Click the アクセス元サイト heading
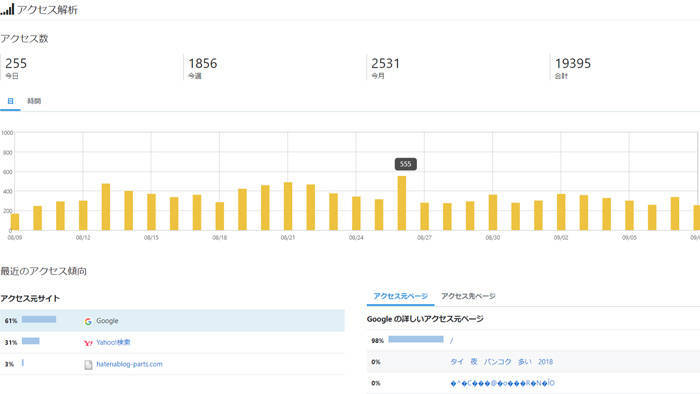 pyautogui.click(x=30, y=299)
